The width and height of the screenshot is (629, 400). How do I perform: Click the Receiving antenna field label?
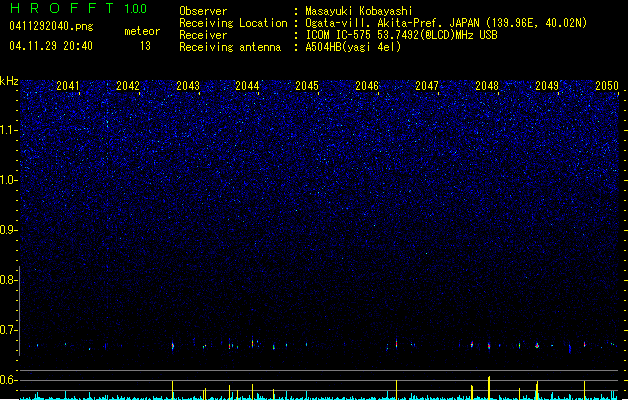[230, 47]
